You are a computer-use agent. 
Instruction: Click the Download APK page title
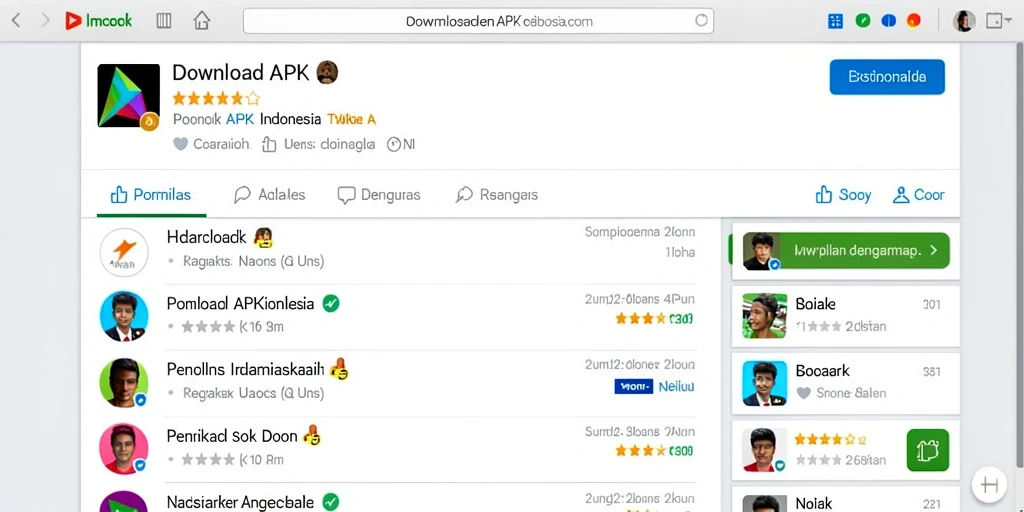(240, 72)
